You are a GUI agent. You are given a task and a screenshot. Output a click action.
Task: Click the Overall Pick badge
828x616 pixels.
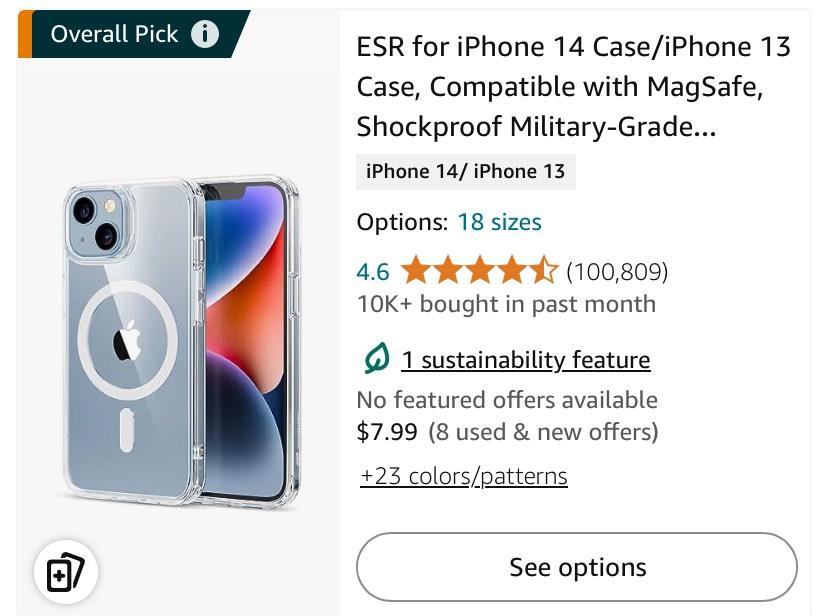point(115,34)
